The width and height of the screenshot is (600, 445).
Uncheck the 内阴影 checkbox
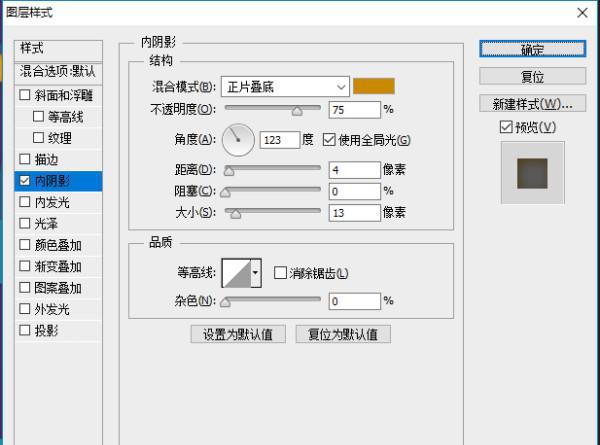pos(25,180)
